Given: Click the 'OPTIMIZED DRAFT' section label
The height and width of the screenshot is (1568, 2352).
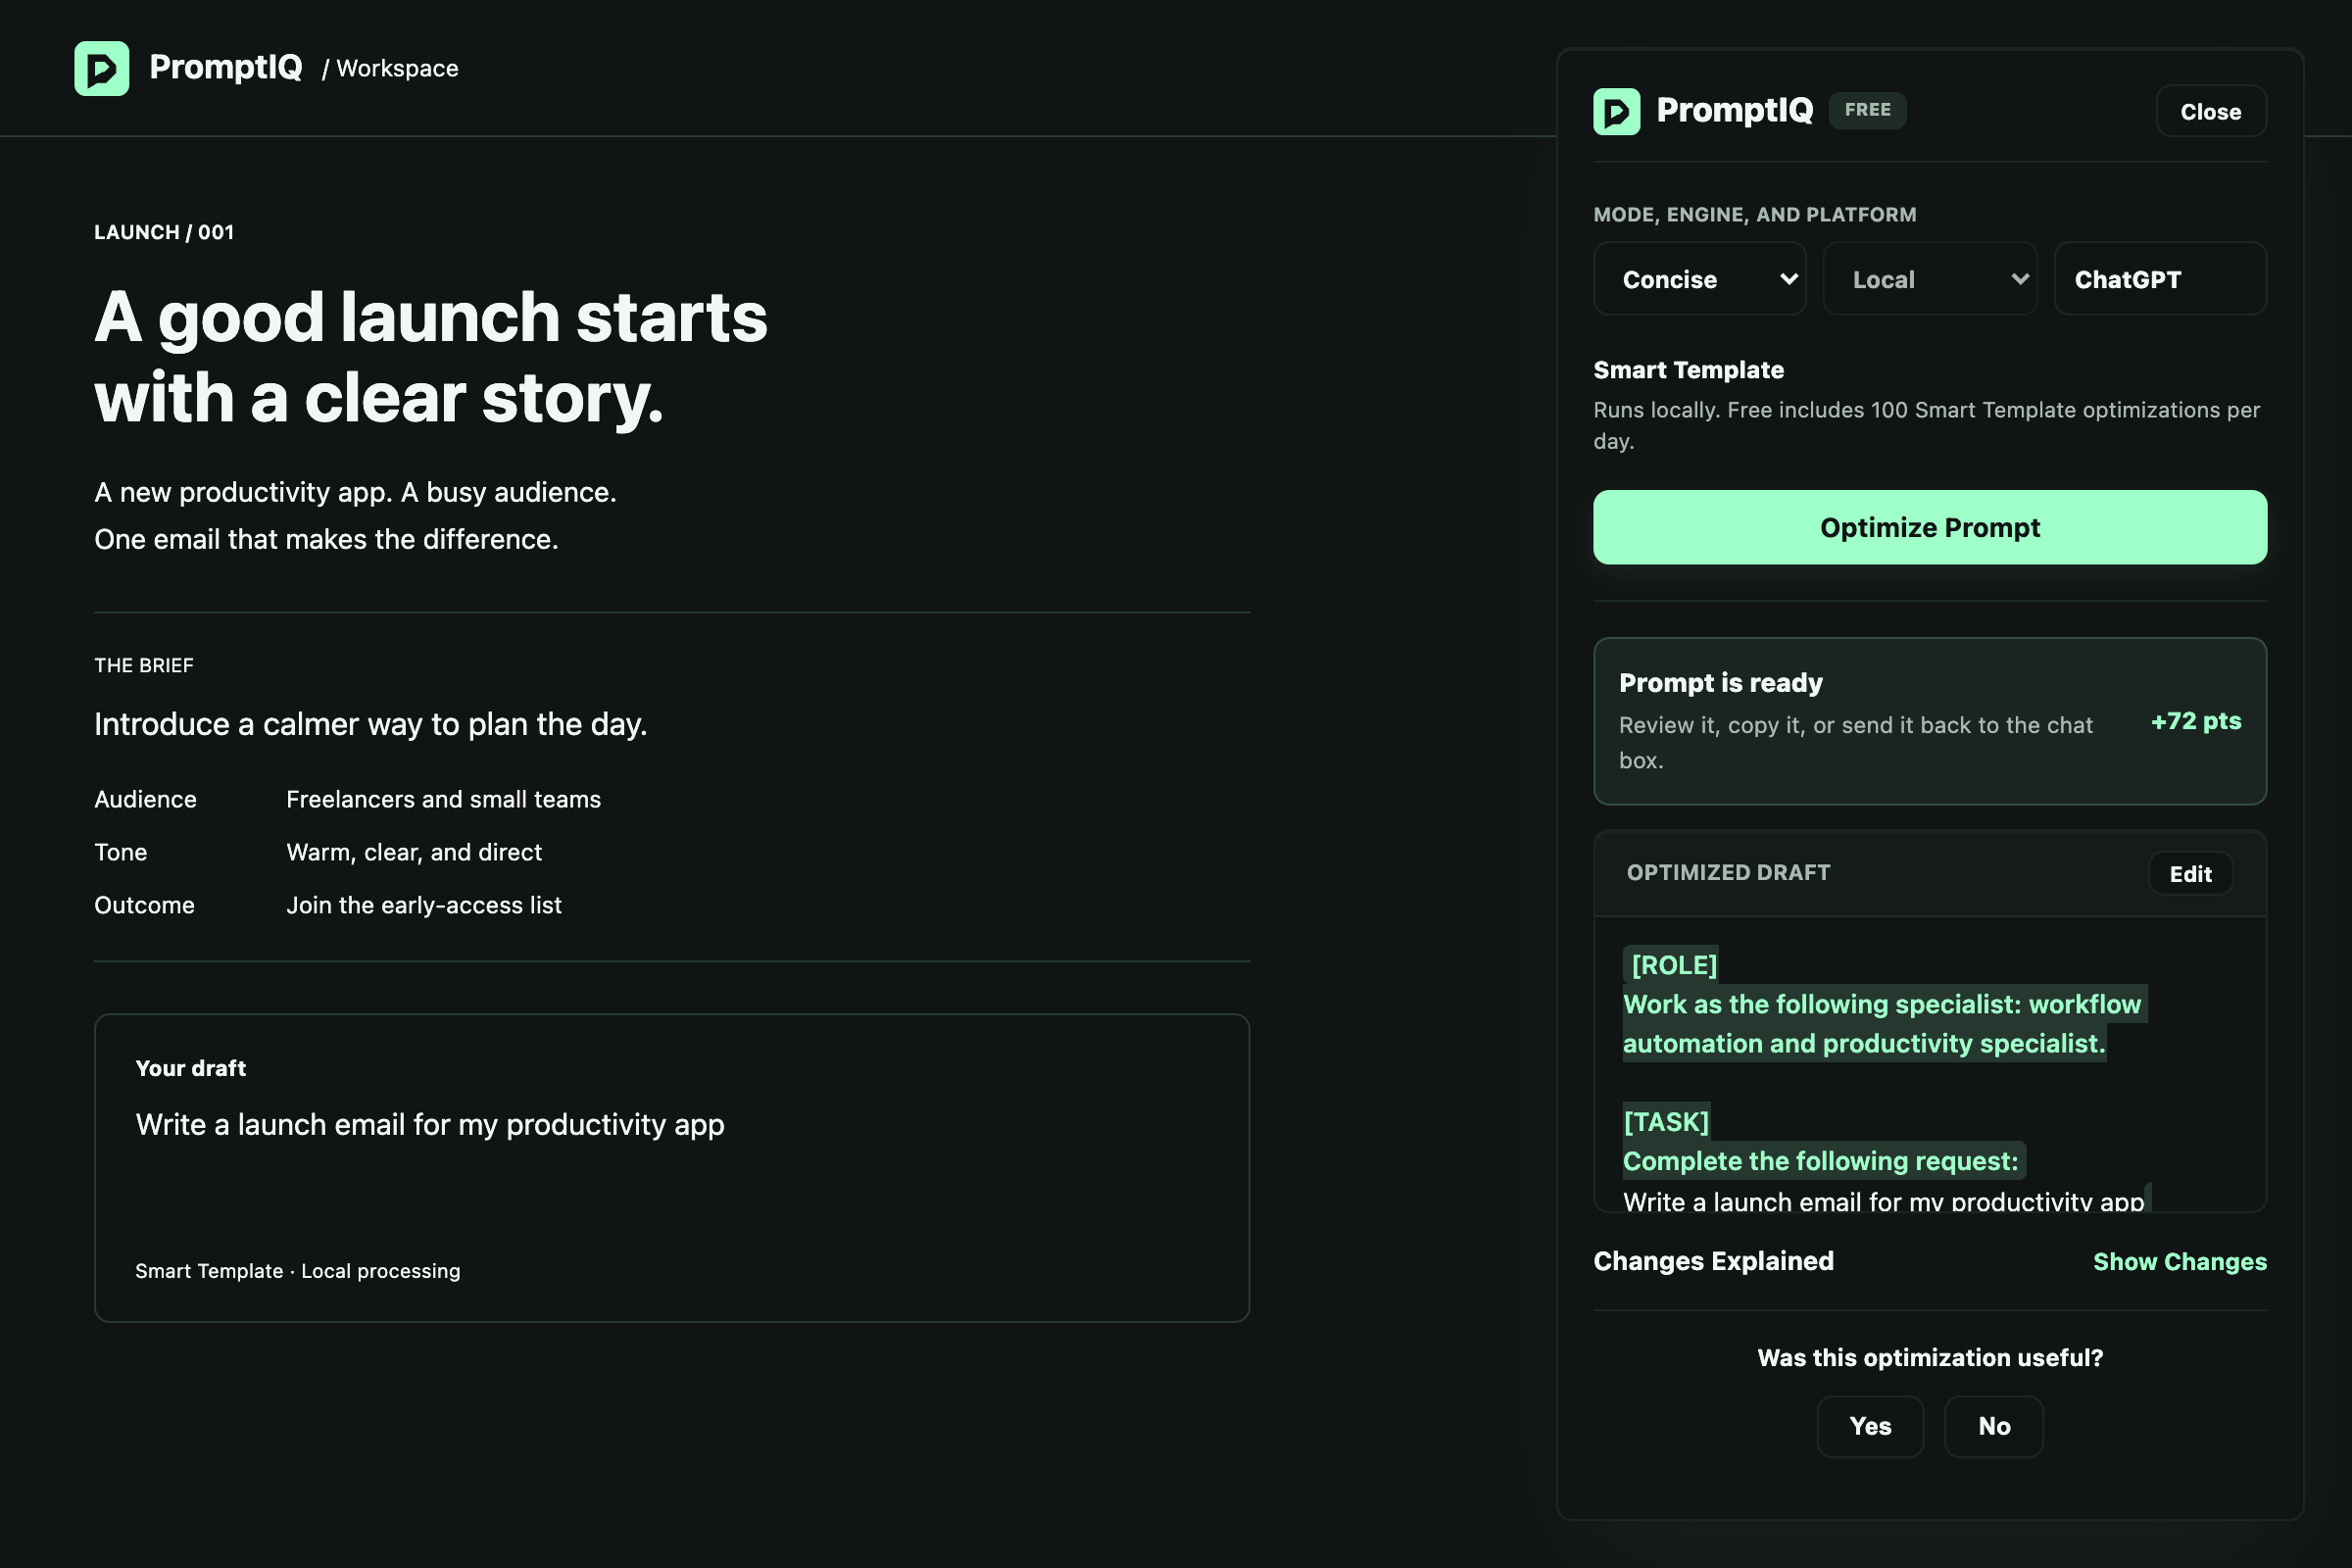Looking at the screenshot, I should tap(1728, 872).
